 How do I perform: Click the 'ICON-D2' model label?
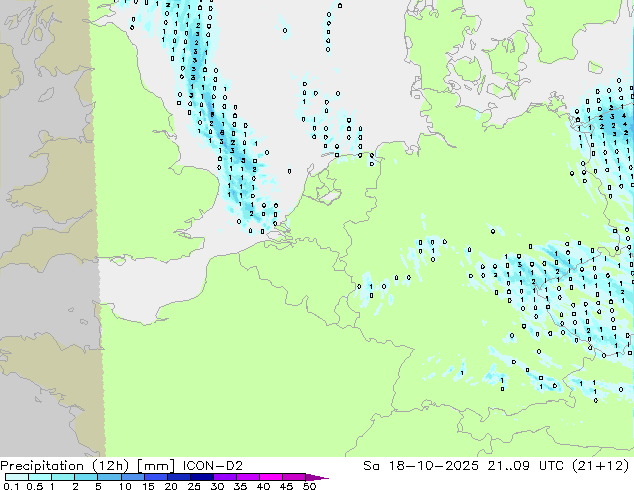[213, 466]
